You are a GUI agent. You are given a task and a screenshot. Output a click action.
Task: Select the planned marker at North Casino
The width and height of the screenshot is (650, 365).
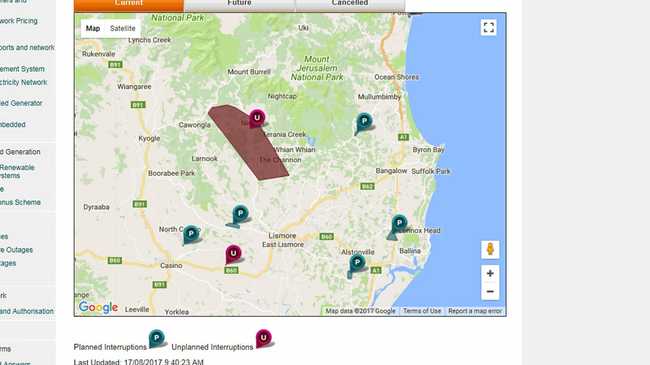(191, 235)
